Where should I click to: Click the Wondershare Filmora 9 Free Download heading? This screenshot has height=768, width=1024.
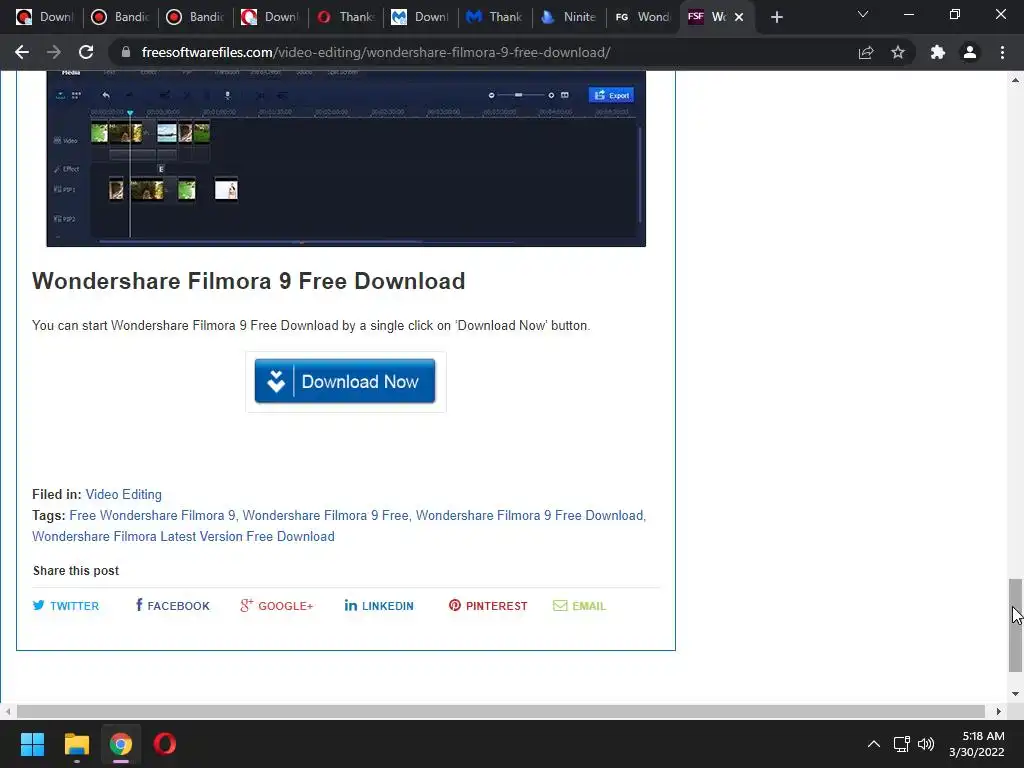248,281
